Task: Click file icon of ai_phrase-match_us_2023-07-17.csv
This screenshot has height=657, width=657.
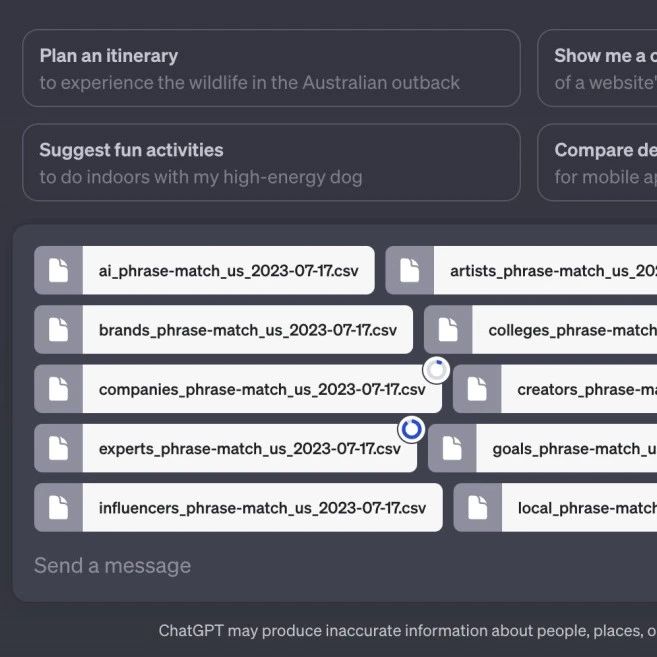Action: [58, 270]
